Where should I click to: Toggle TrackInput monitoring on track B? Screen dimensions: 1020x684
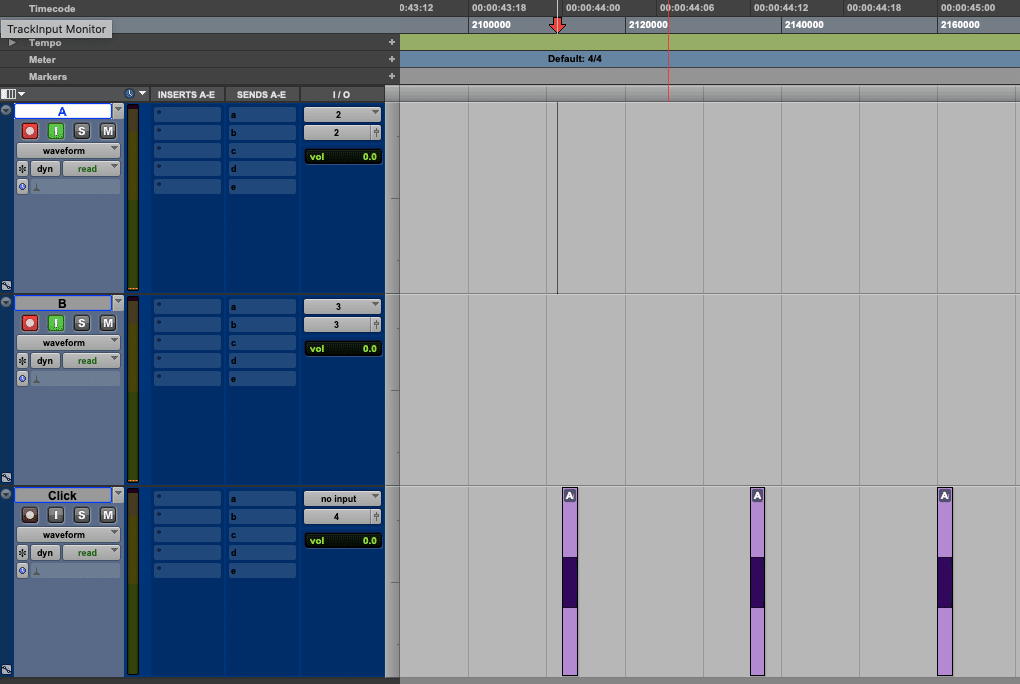click(56, 323)
